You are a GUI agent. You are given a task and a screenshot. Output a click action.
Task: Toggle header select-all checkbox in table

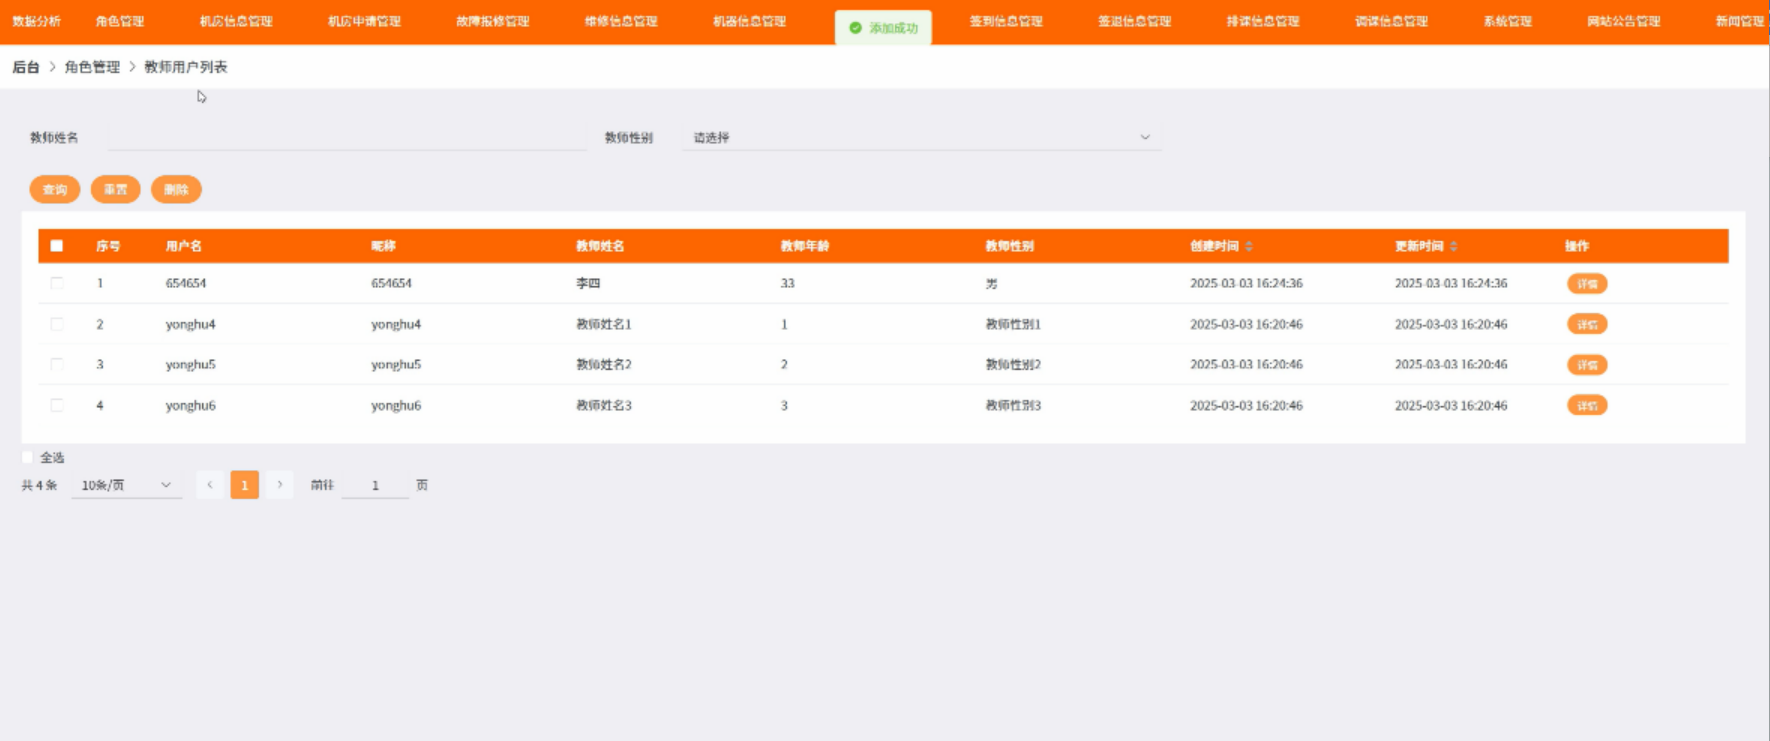coord(57,246)
